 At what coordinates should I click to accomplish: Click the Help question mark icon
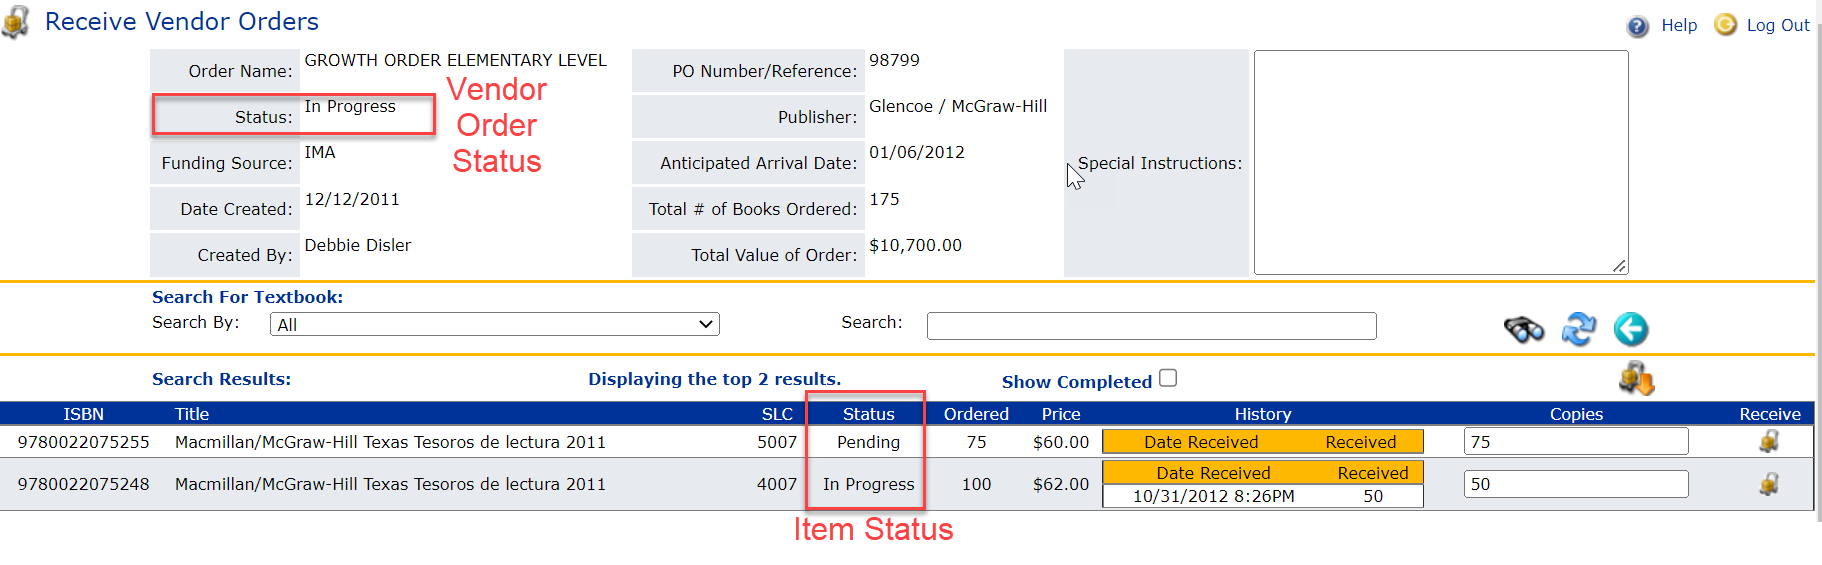tap(1638, 26)
